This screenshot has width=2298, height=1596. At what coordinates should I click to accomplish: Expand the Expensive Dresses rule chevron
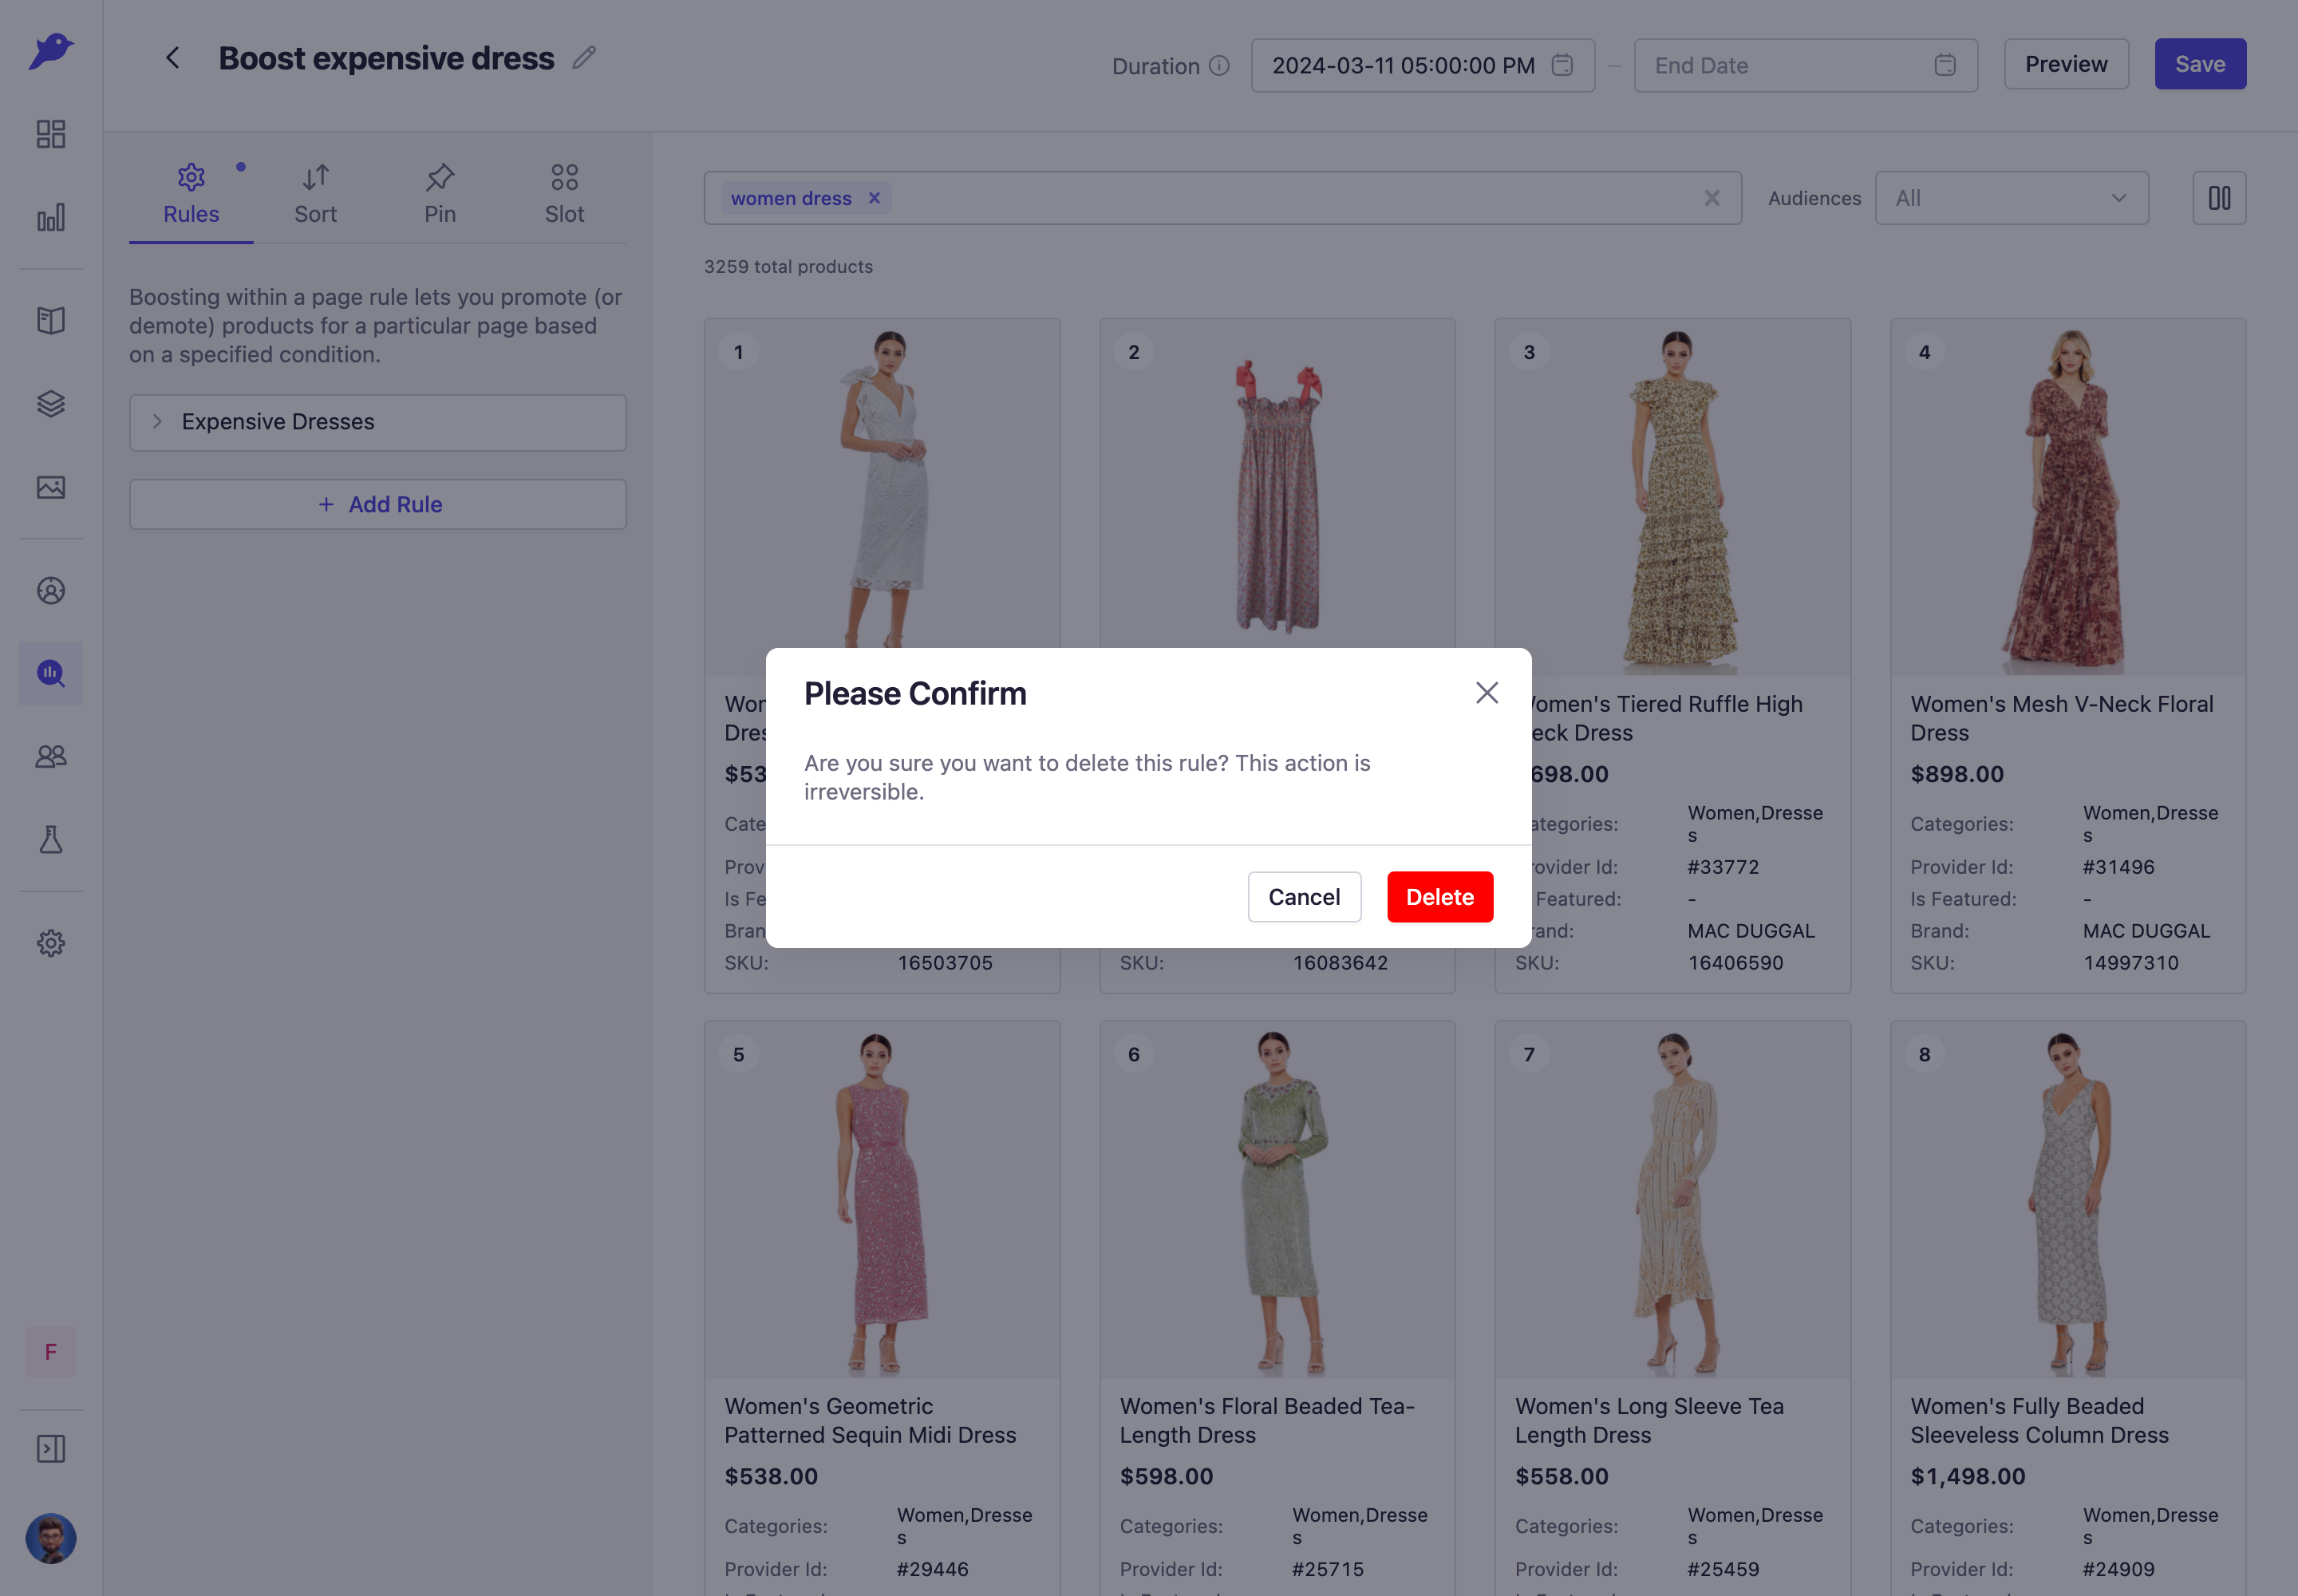[x=157, y=422]
